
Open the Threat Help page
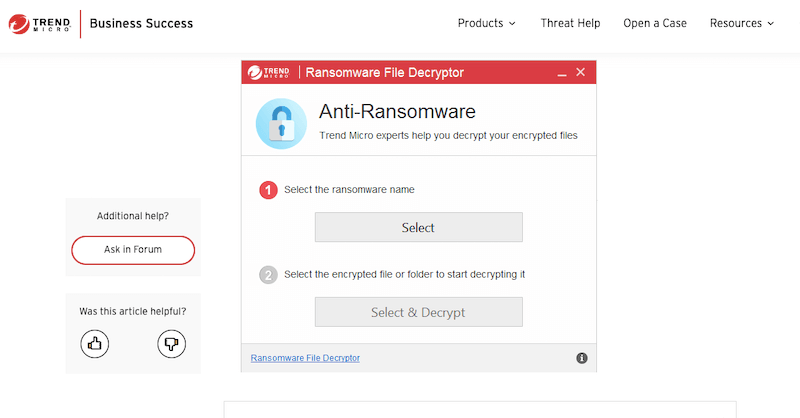pos(570,23)
